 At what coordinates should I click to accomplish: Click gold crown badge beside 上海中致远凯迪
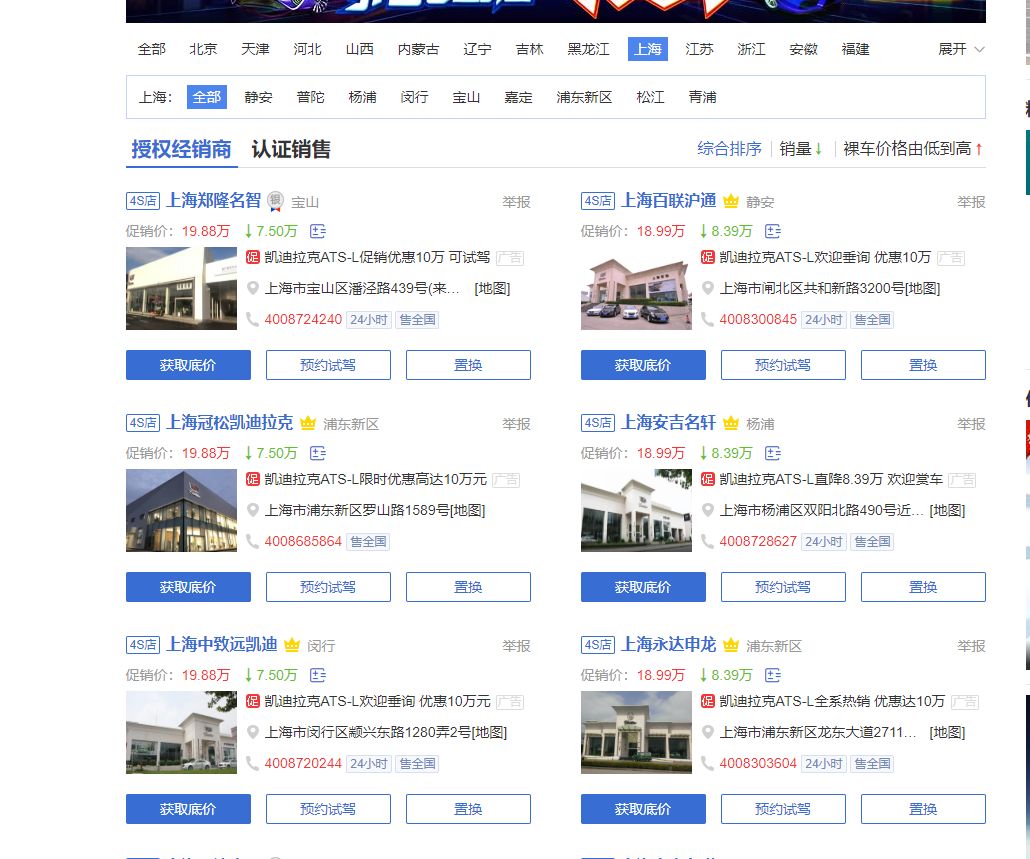tap(292, 645)
